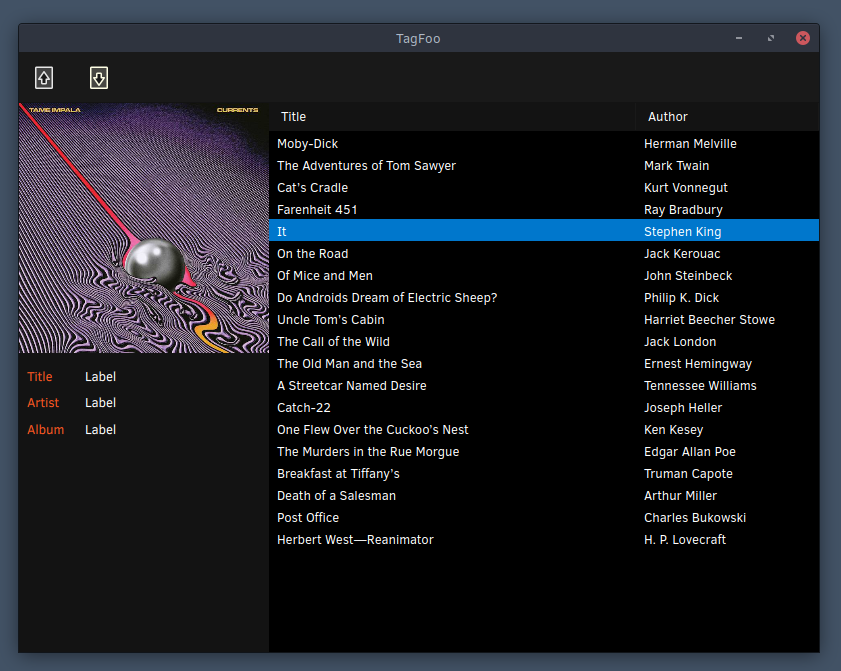This screenshot has width=841, height=671.
Task: Select Cat's Cradle in the list
Action: (x=544, y=188)
